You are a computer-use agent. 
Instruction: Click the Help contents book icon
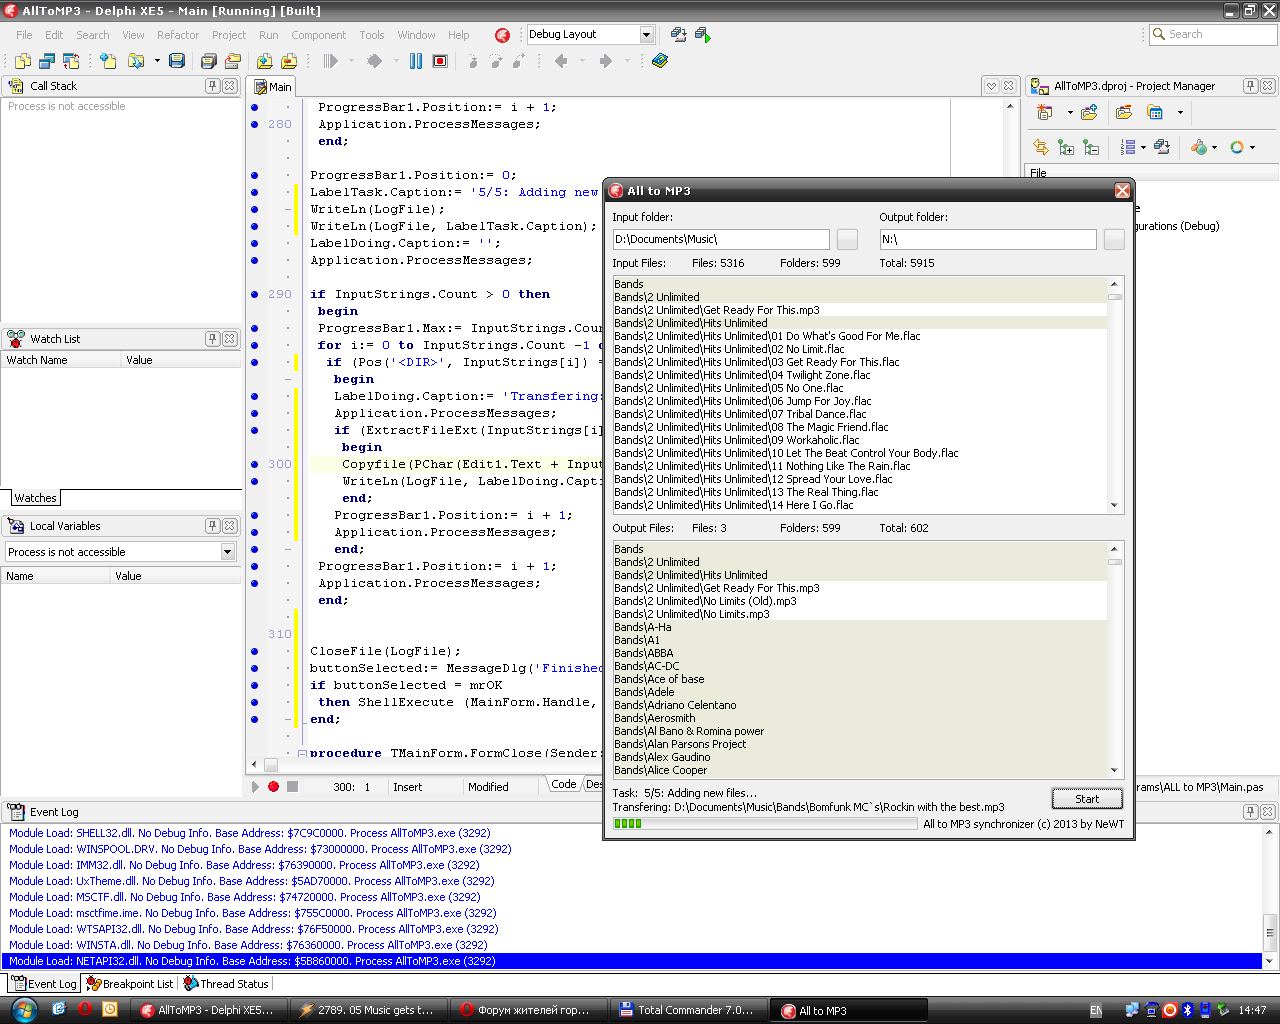pyautogui.click(x=660, y=61)
